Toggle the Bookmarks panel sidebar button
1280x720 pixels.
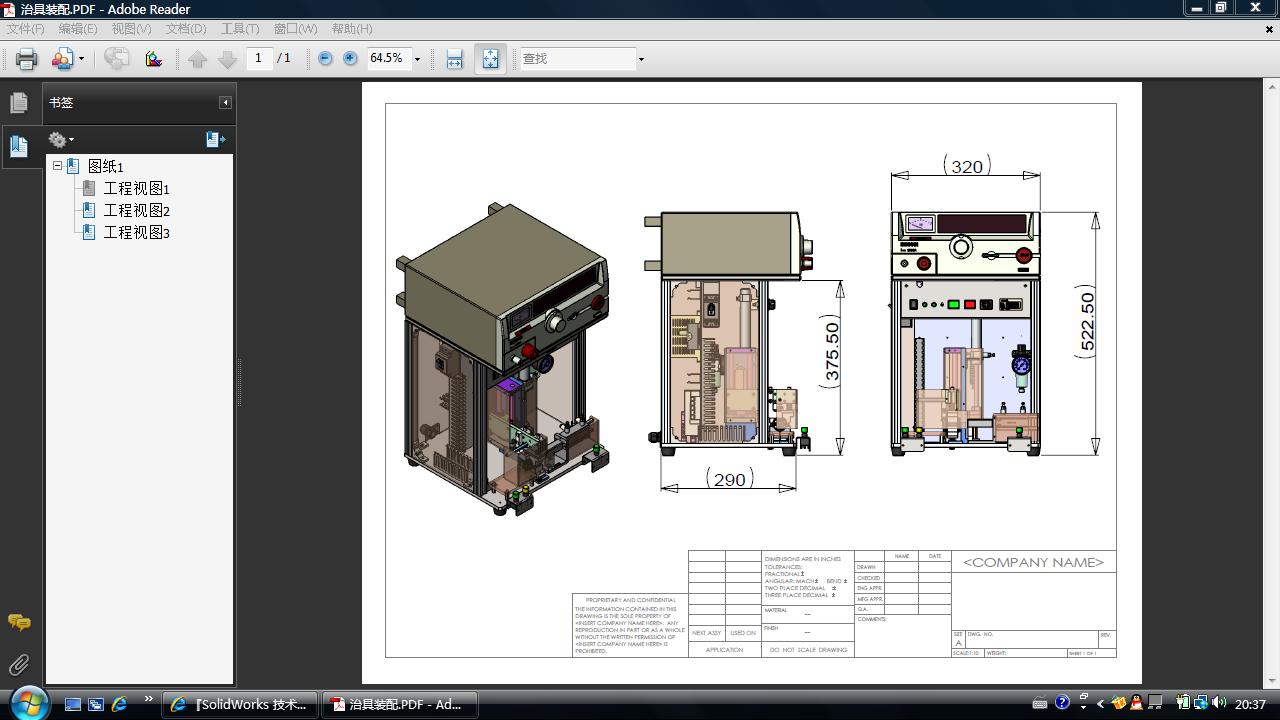[18, 147]
